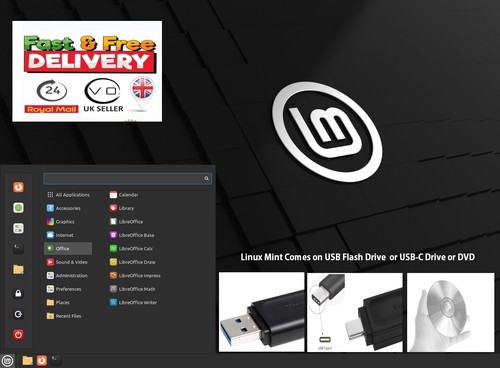Select Sound & Video category
The width and height of the screenshot is (500, 368).
click(x=67, y=262)
